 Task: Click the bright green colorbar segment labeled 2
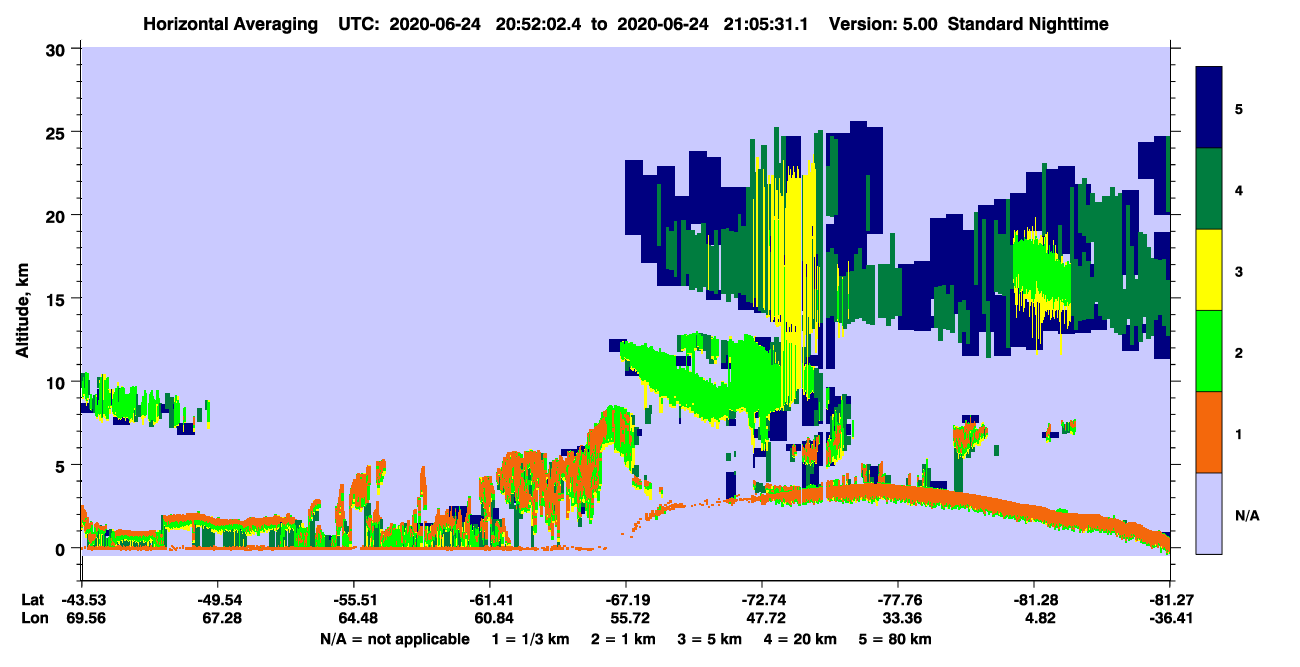[1210, 350]
